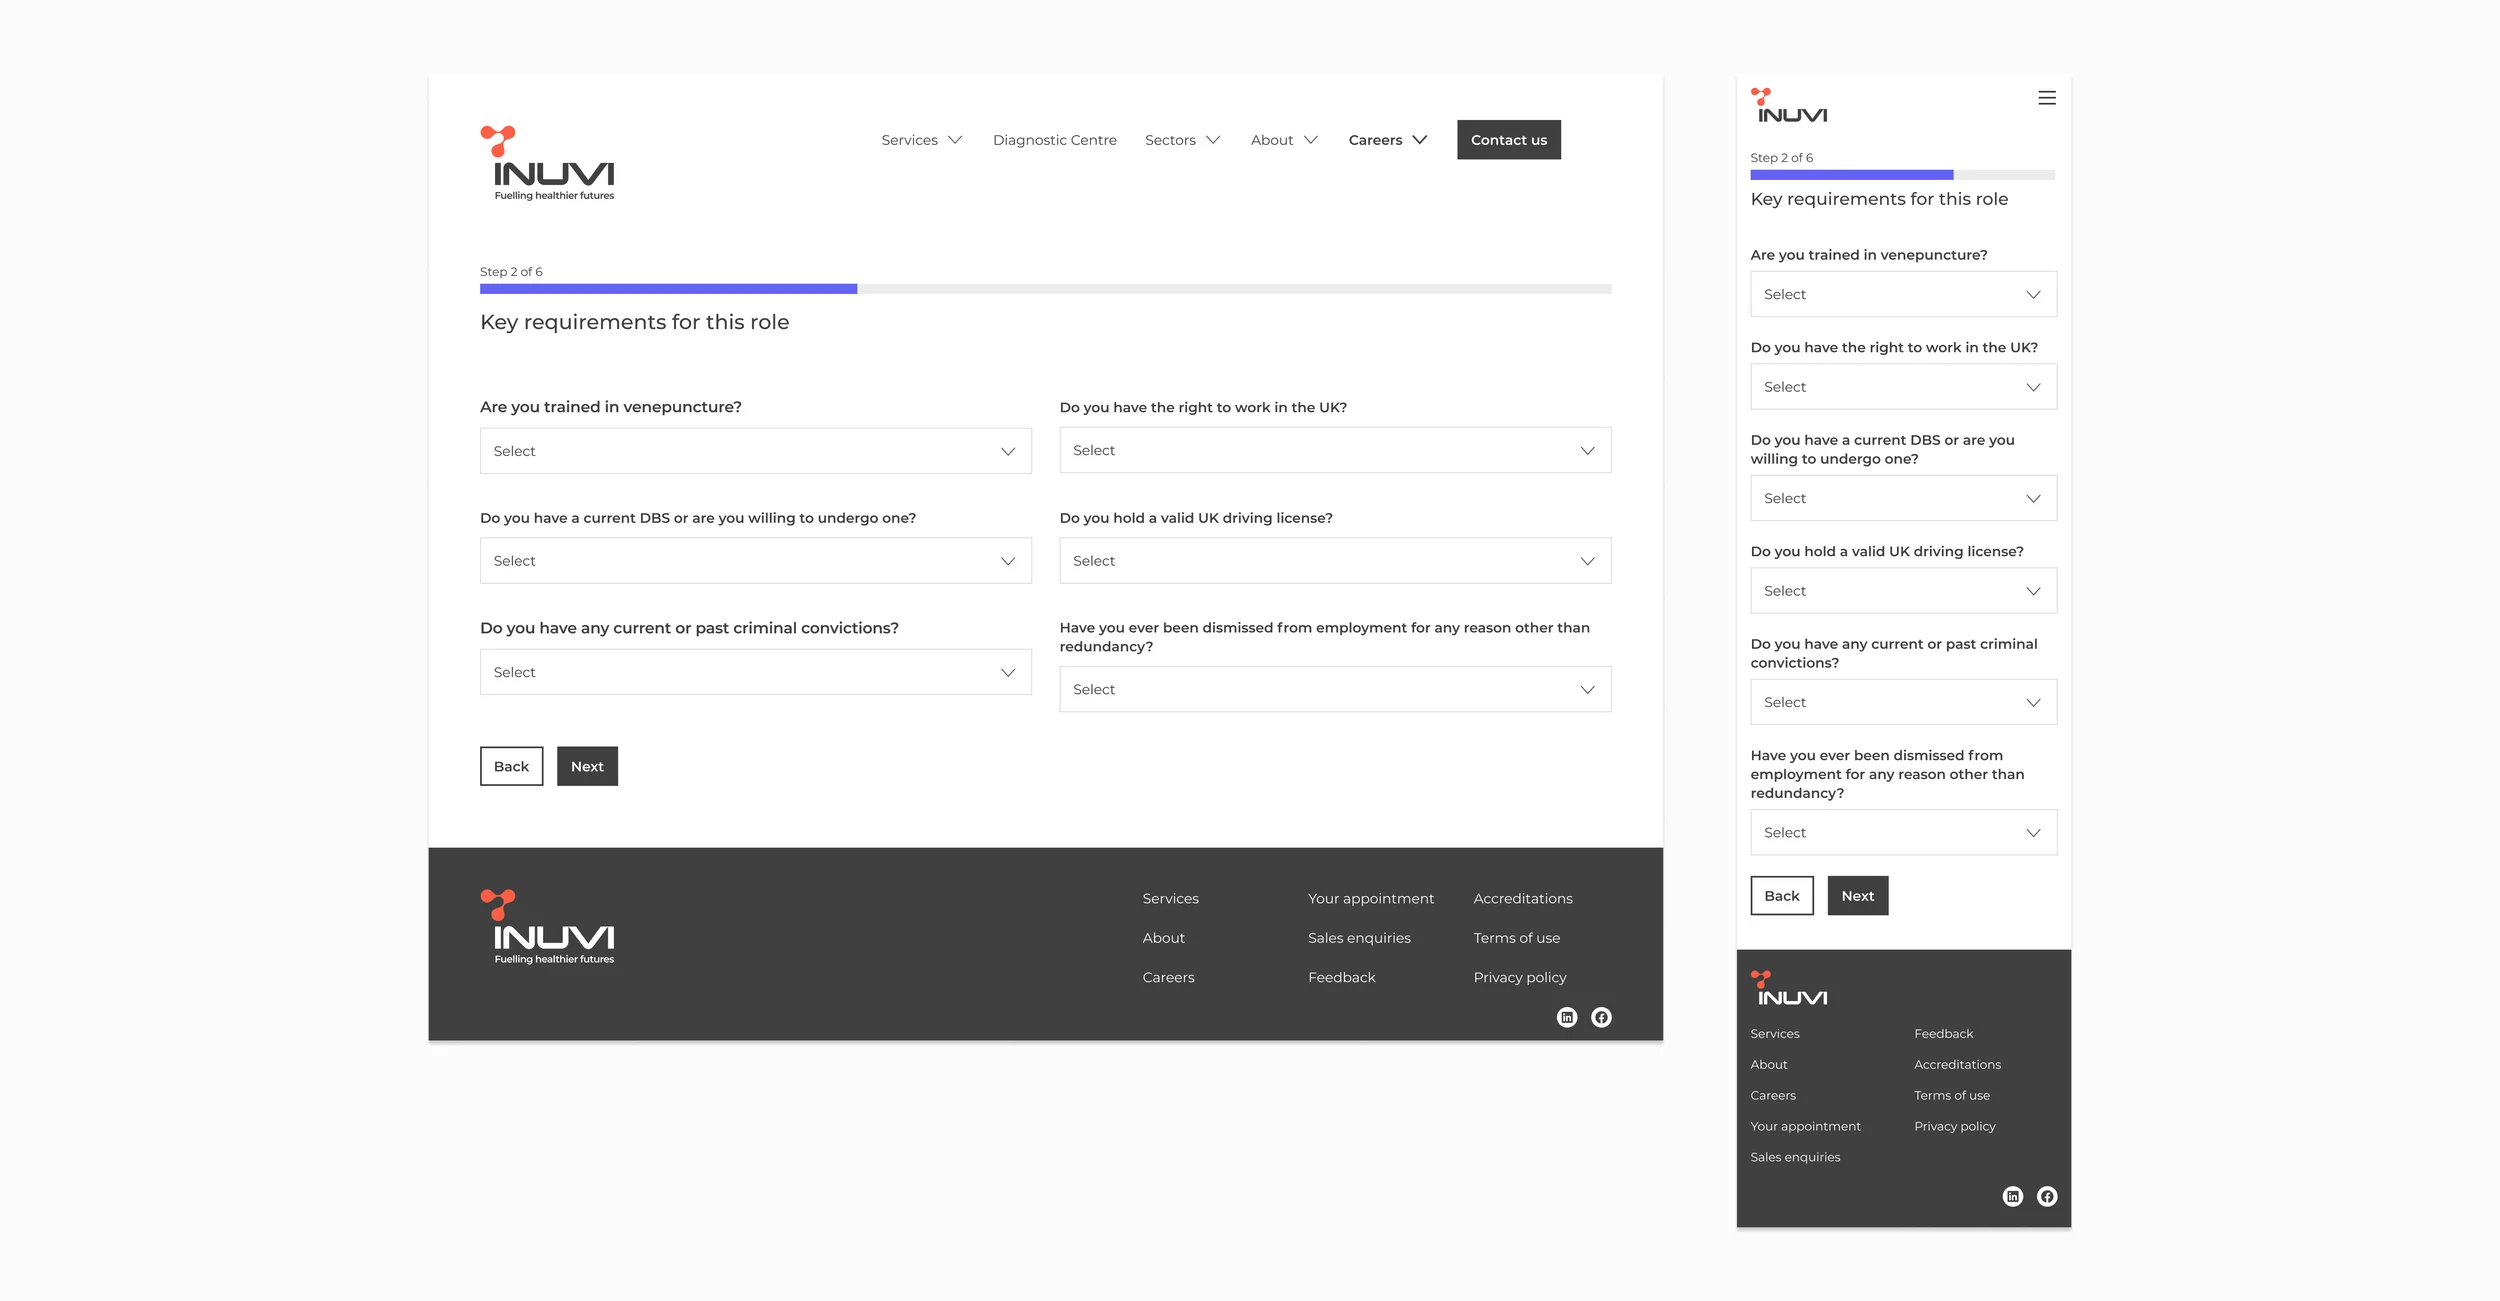
Task: Open Careers link in mobile footer
Action: [1772, 1096]
